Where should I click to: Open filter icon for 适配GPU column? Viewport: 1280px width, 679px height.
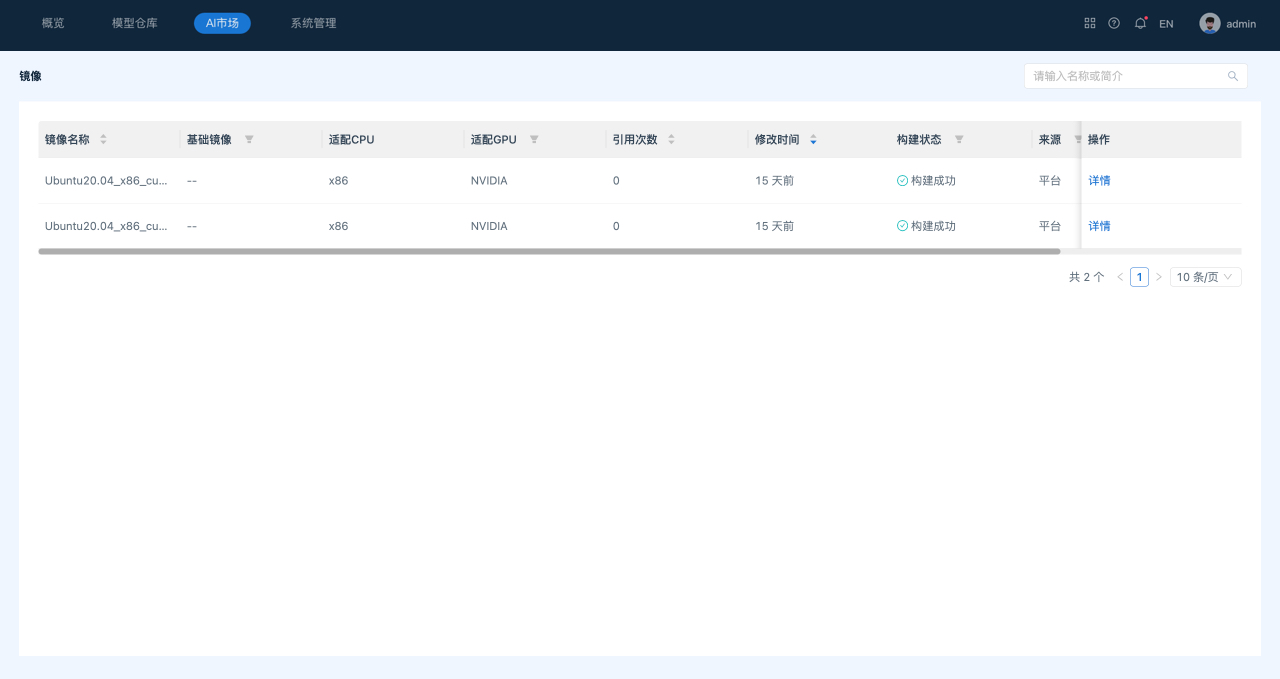(534, 140)
